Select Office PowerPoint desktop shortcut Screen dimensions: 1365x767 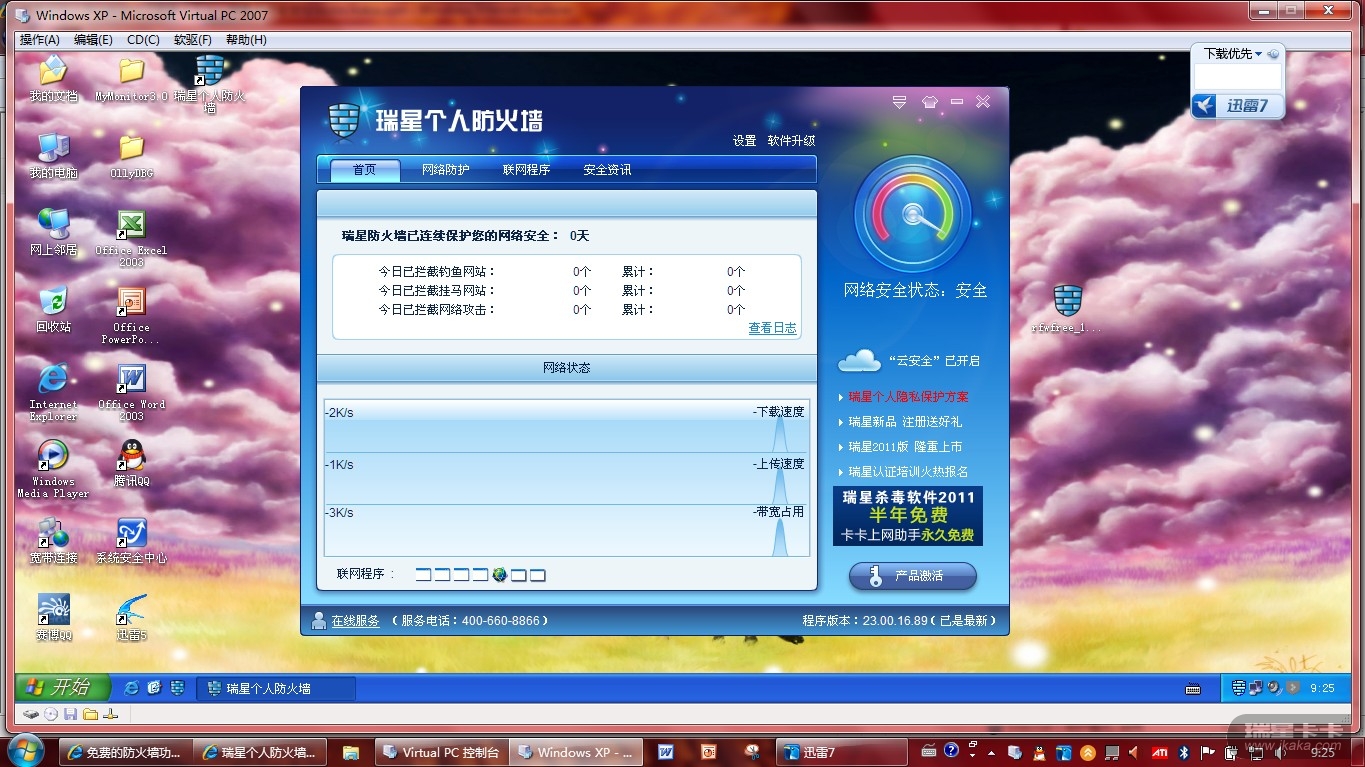click(131, 315)
